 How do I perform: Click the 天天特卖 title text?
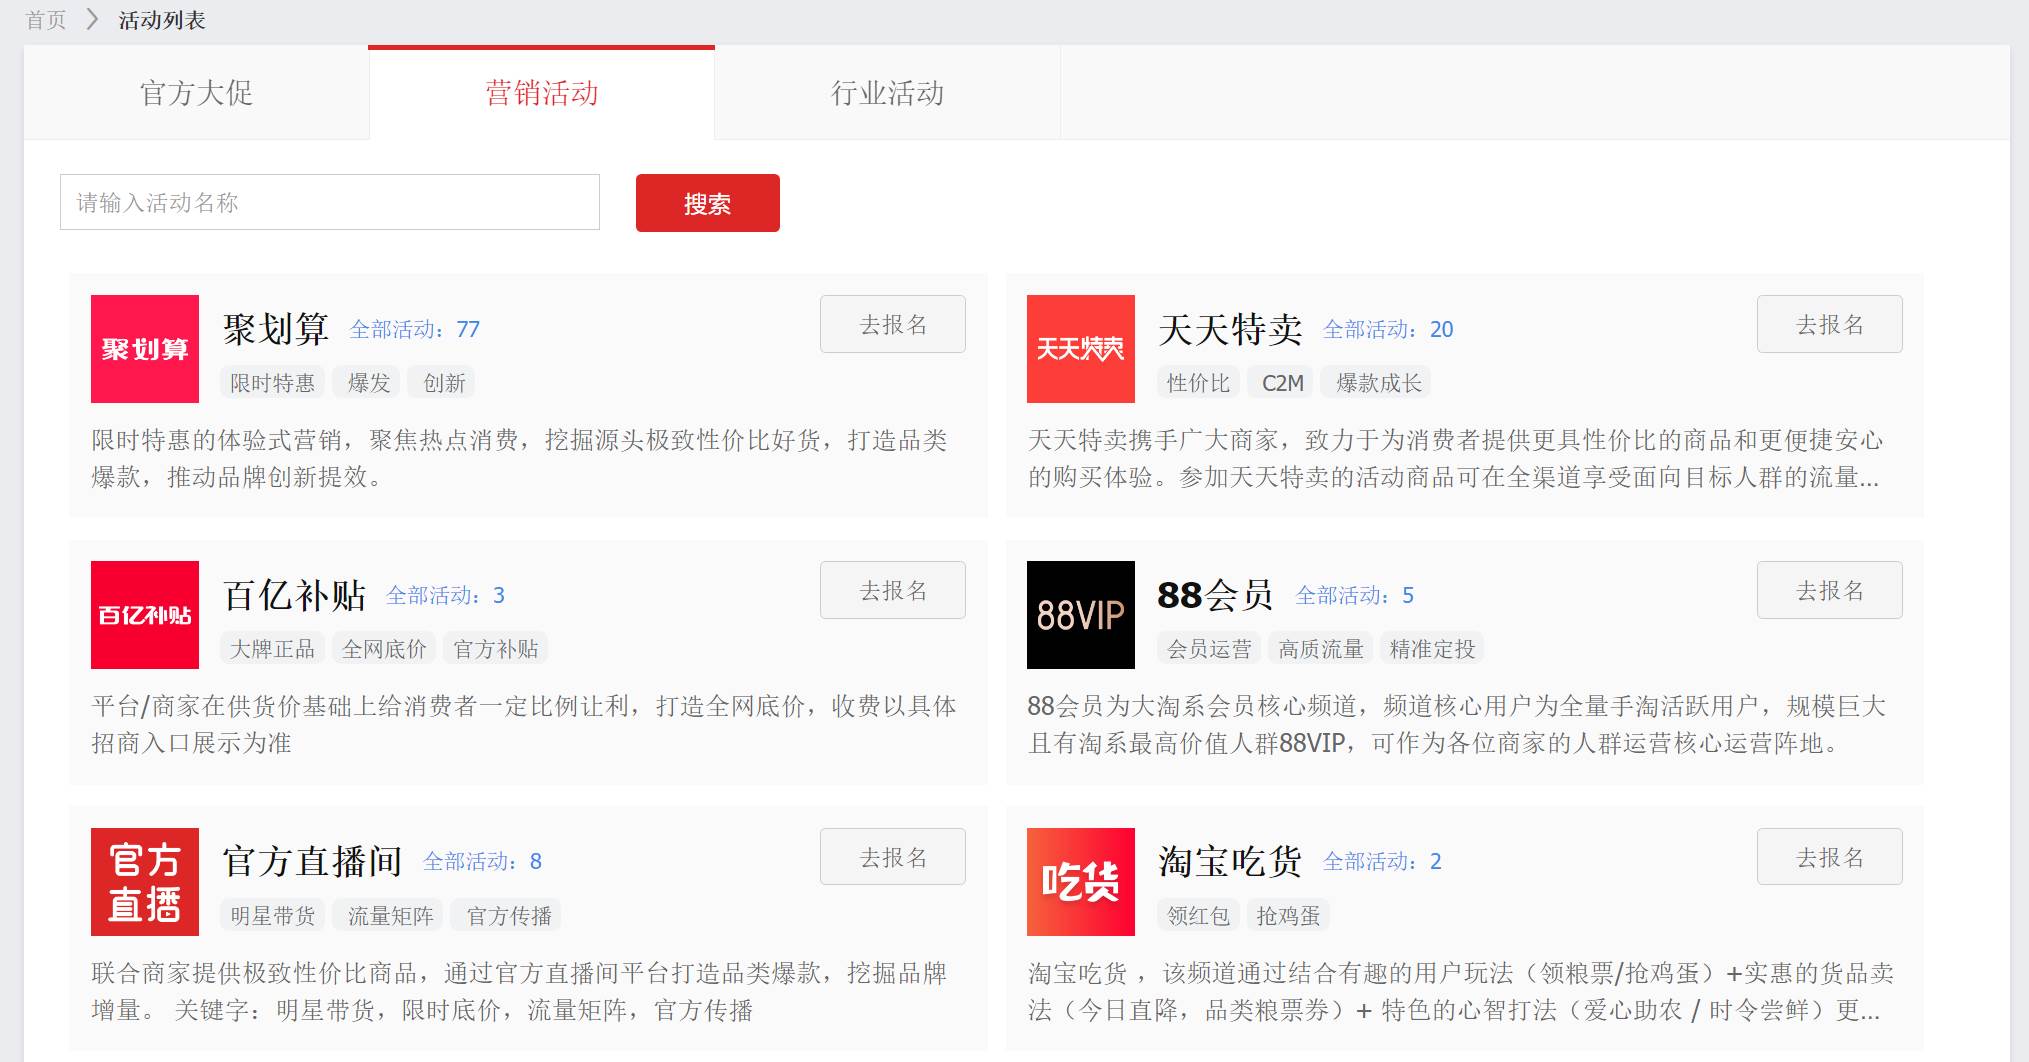pyautogui.click(x=1231, y=329)
